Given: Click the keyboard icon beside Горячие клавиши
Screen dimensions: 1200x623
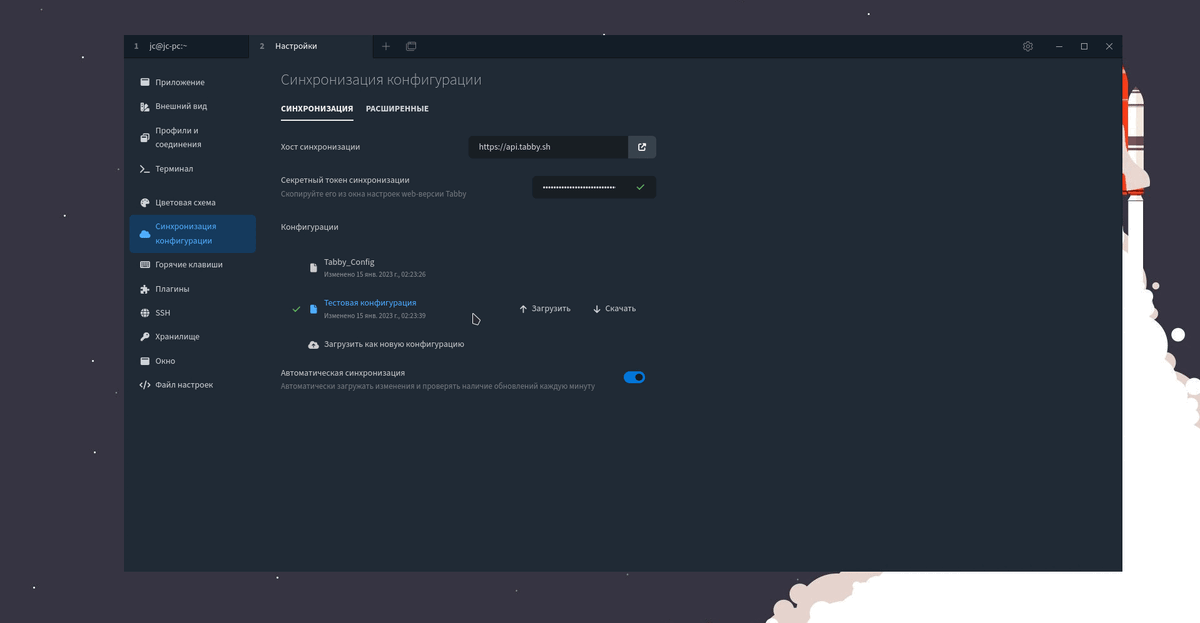Looking at the screenshot, I should tap(145, 265).
